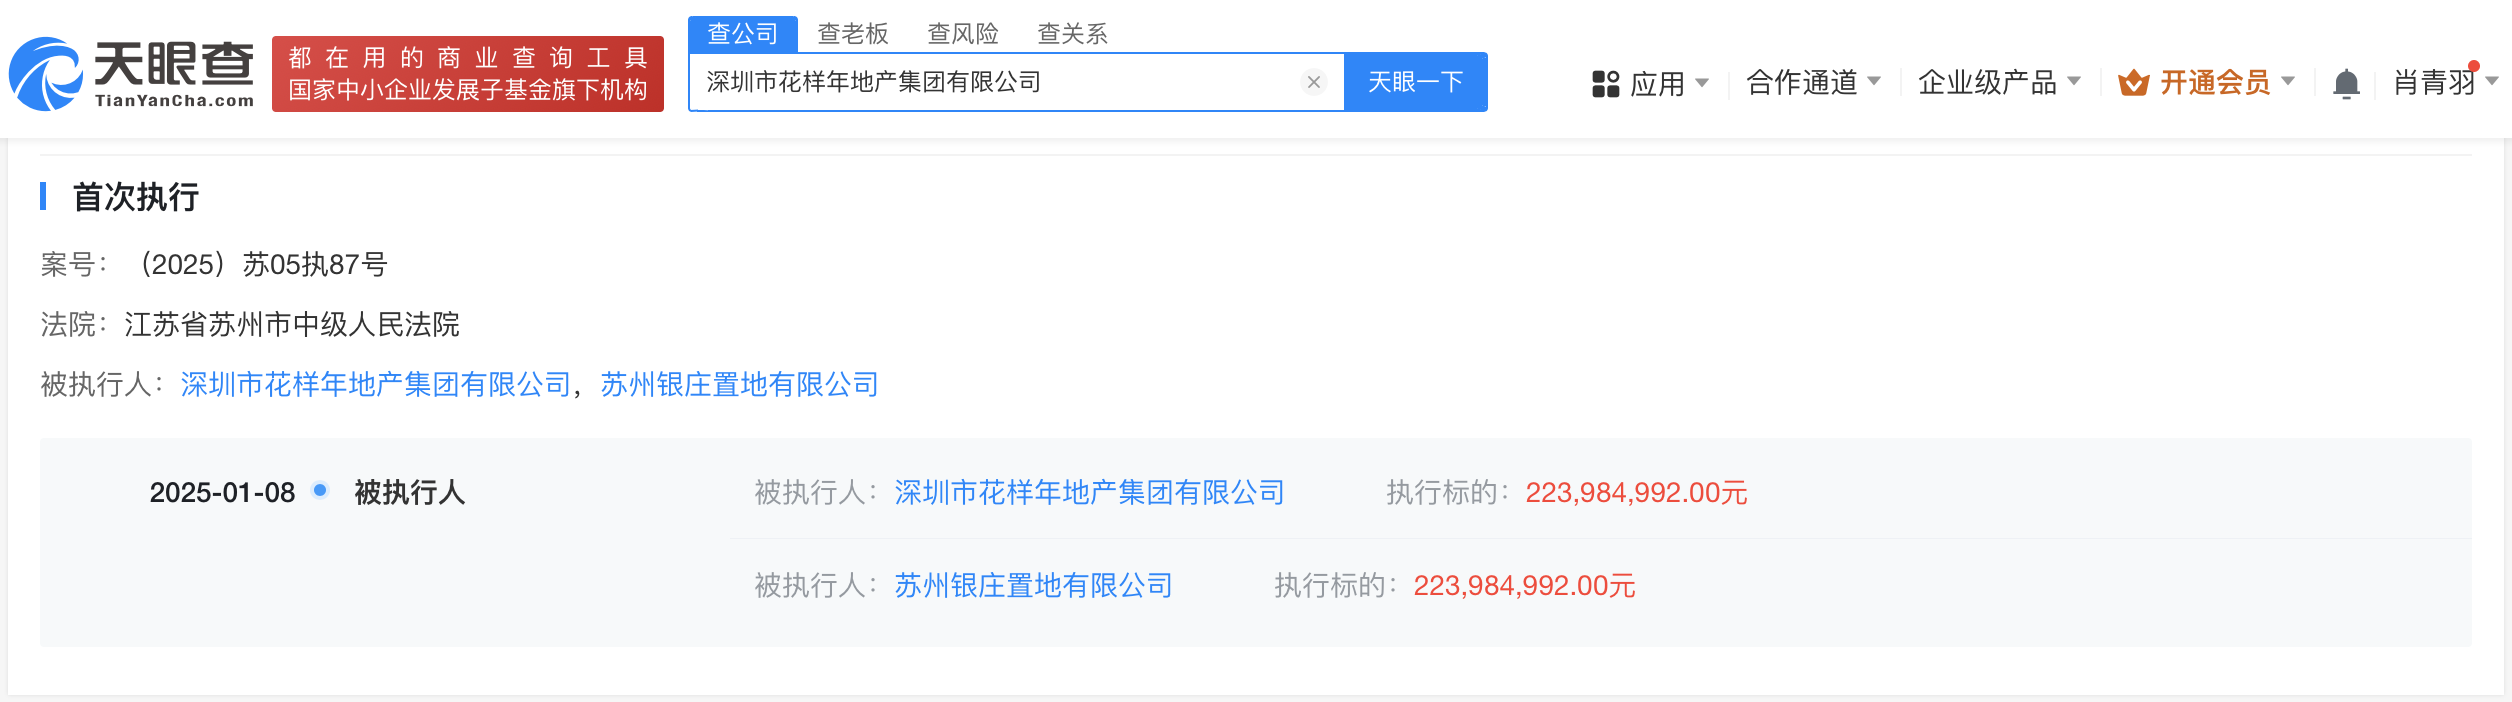Open 苏州银庄置地有限公司 link in 被执行人 header line
This screenshot has height=702, width=2512.
click(x=739, y=385)
